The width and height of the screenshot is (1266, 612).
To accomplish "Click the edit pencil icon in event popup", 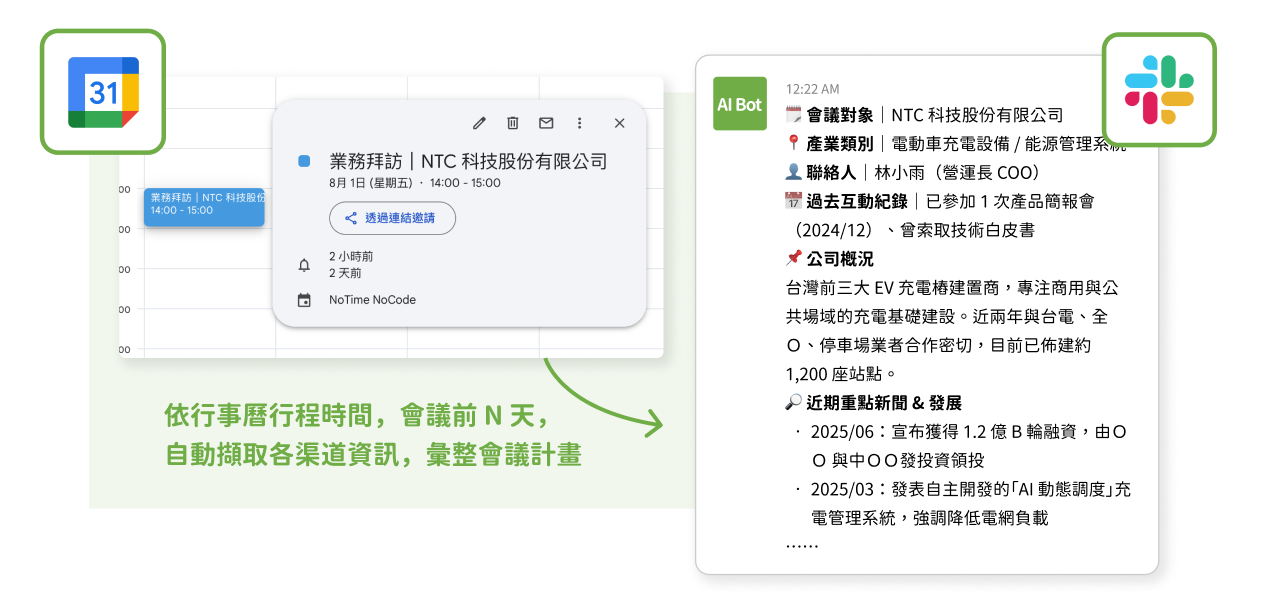I will tap(479, 123).
